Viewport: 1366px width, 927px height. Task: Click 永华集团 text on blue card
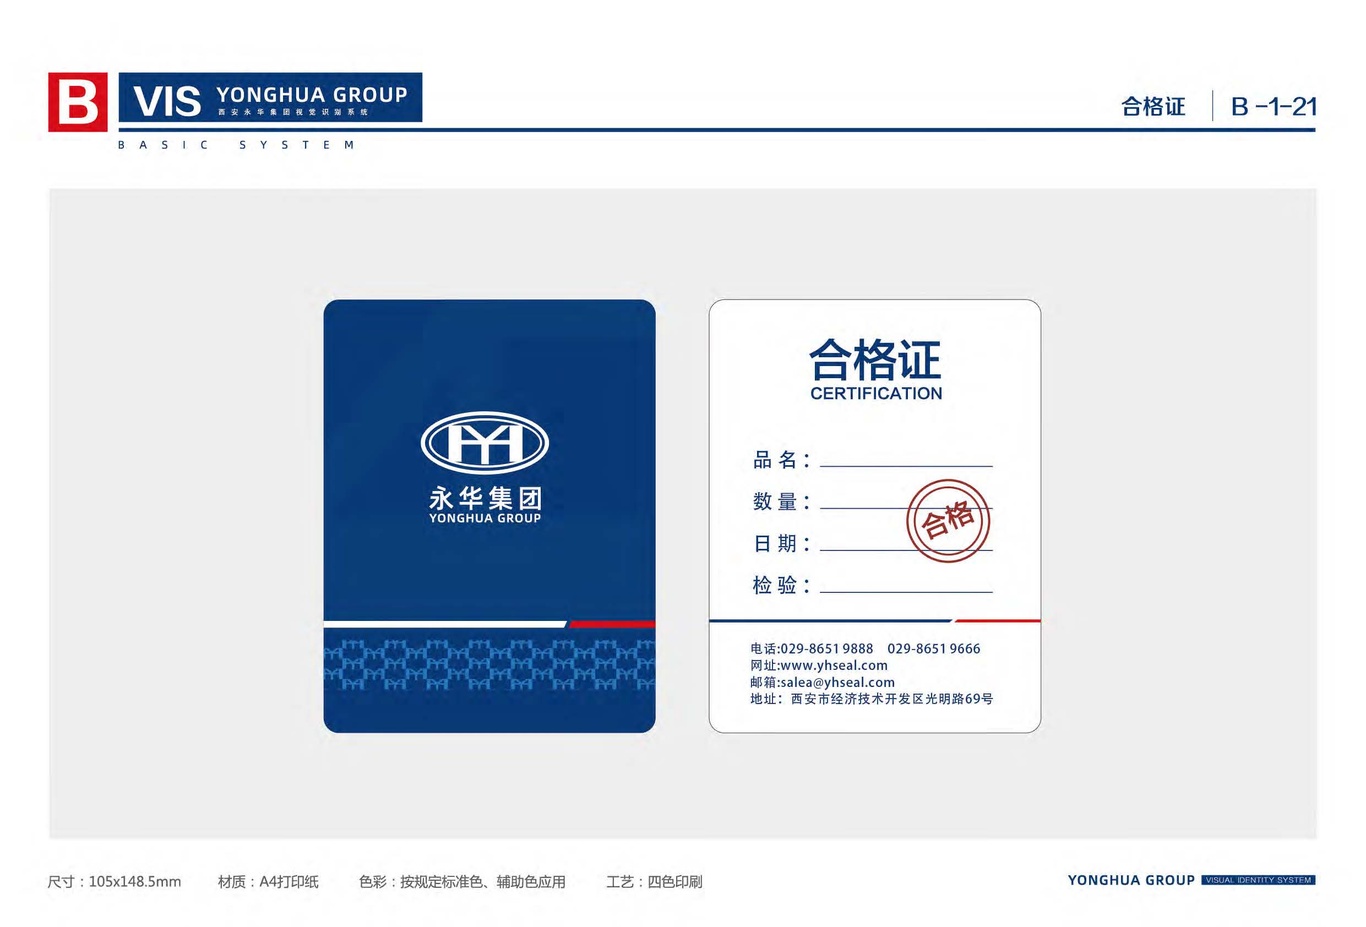click(485, 498)
